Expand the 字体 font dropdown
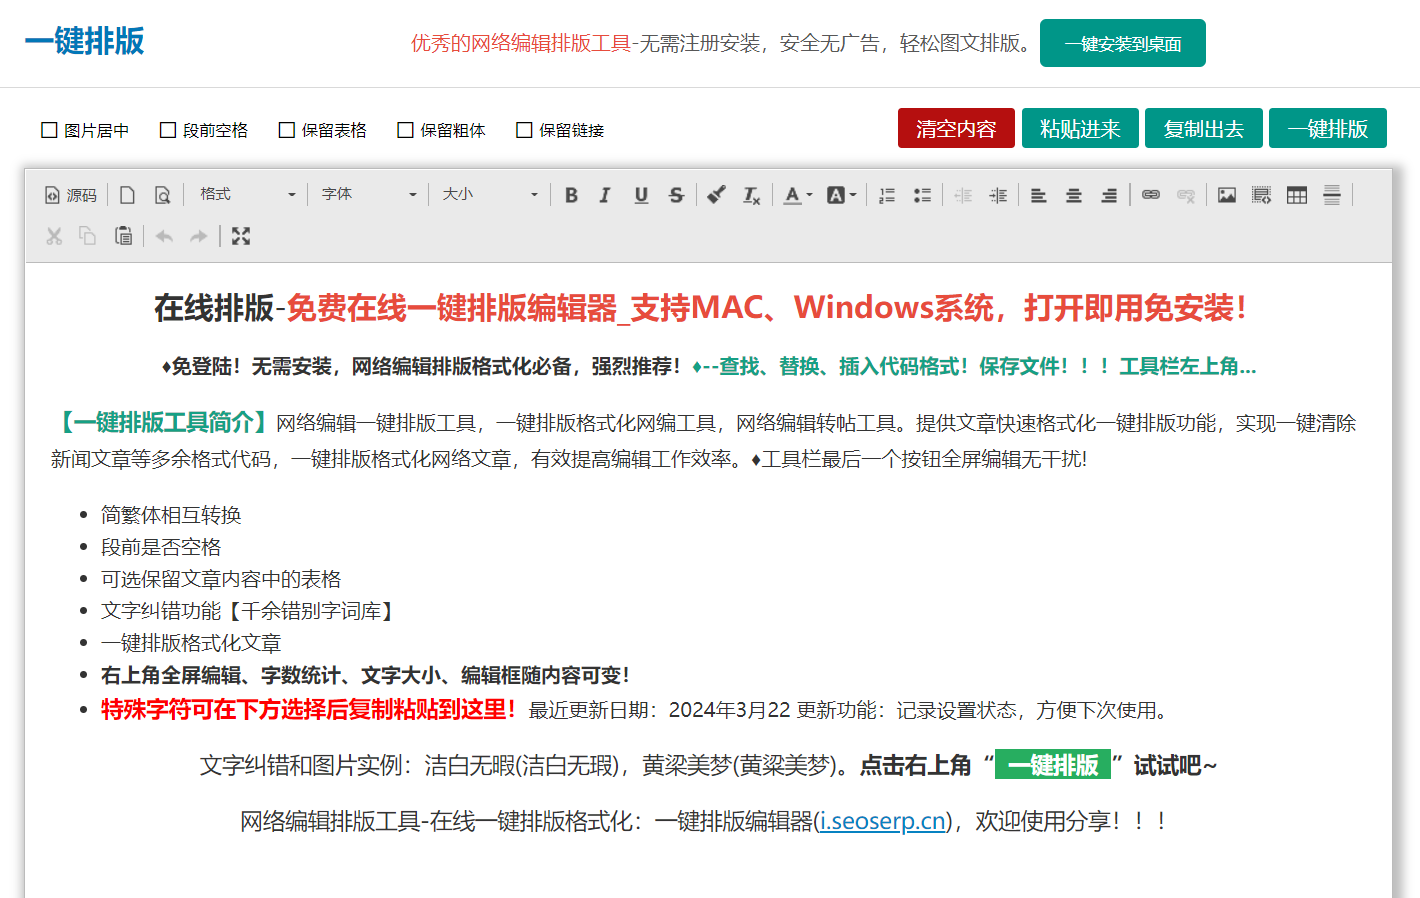Image resolution: width=1420 pixels, height=898 pixels. 368,194
